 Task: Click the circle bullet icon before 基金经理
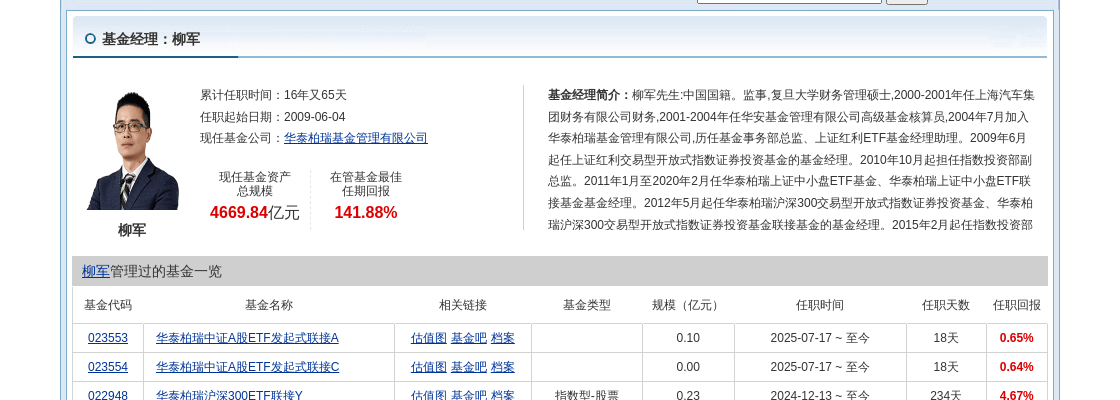pyautogui.click(x=90, y=39)
